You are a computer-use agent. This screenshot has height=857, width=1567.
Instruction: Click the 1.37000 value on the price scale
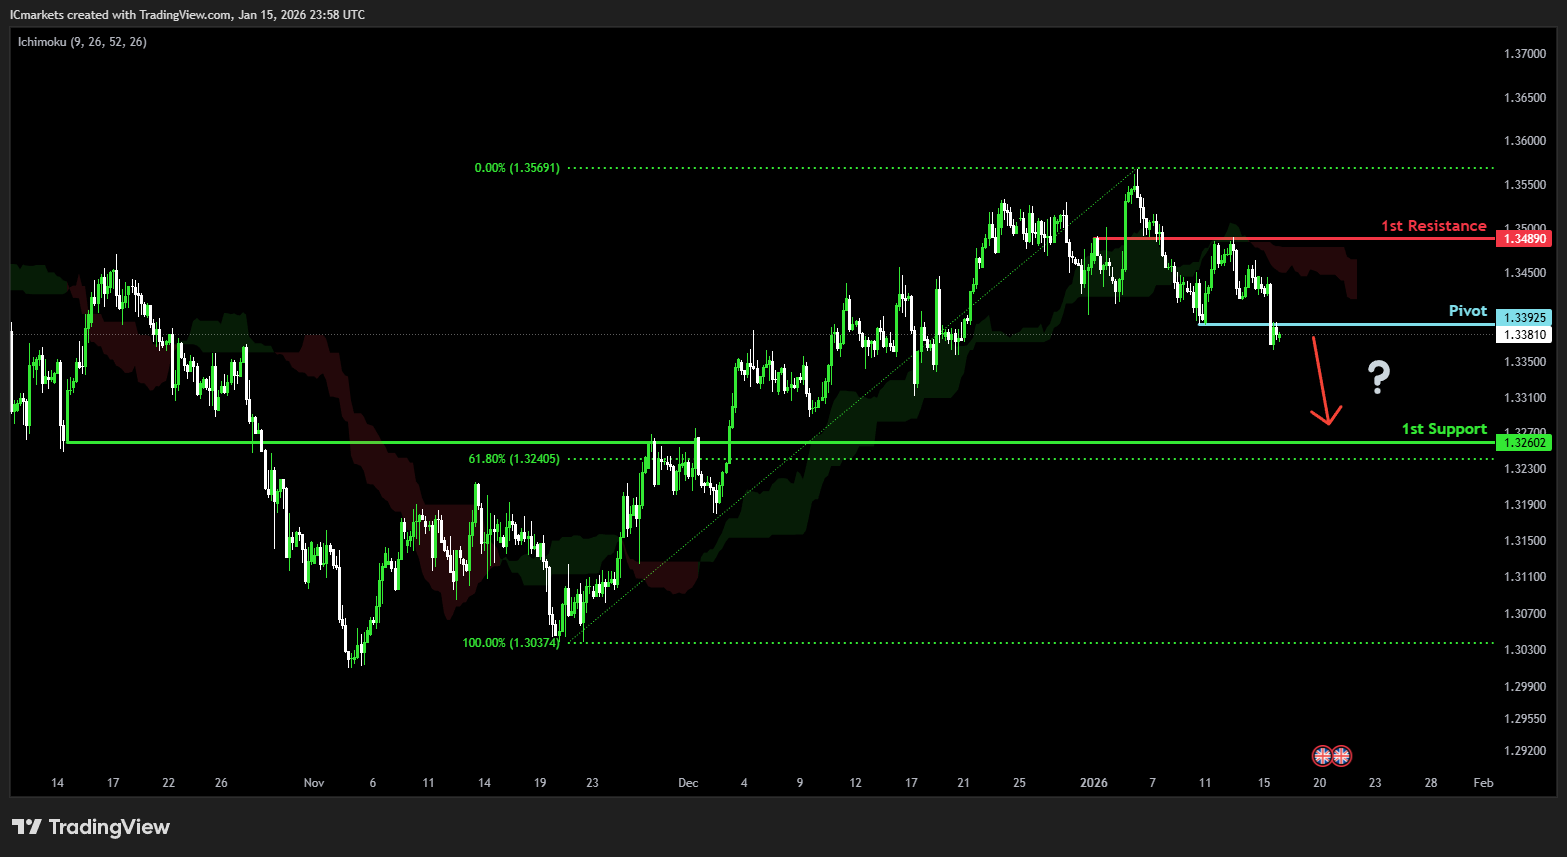pos(1524,54)
